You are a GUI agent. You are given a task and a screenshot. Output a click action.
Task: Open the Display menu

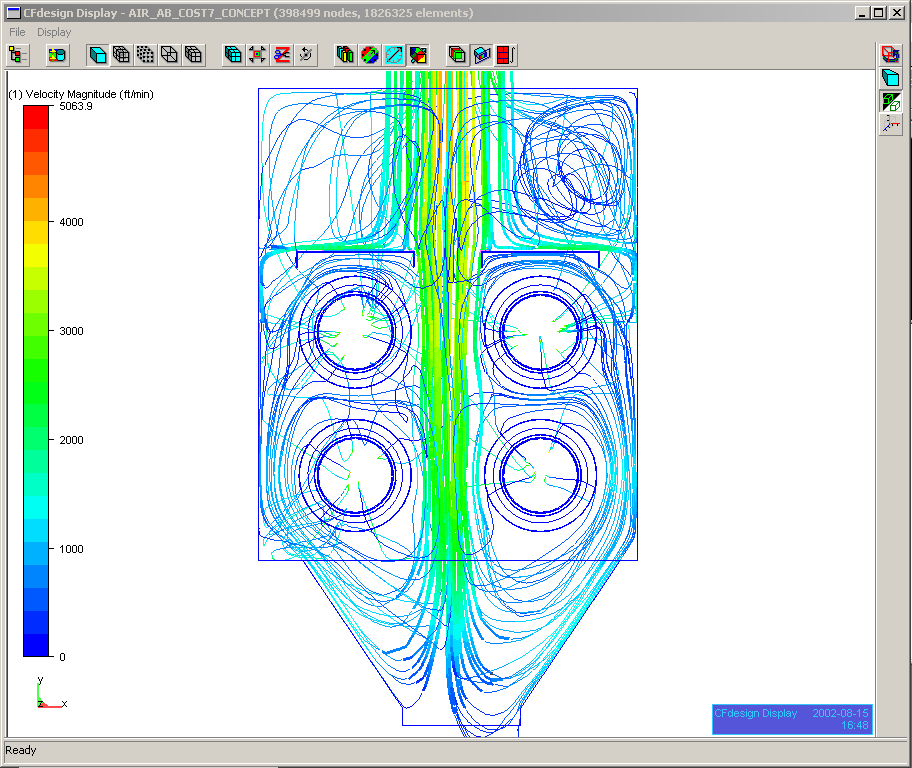(x=54, y=32)
